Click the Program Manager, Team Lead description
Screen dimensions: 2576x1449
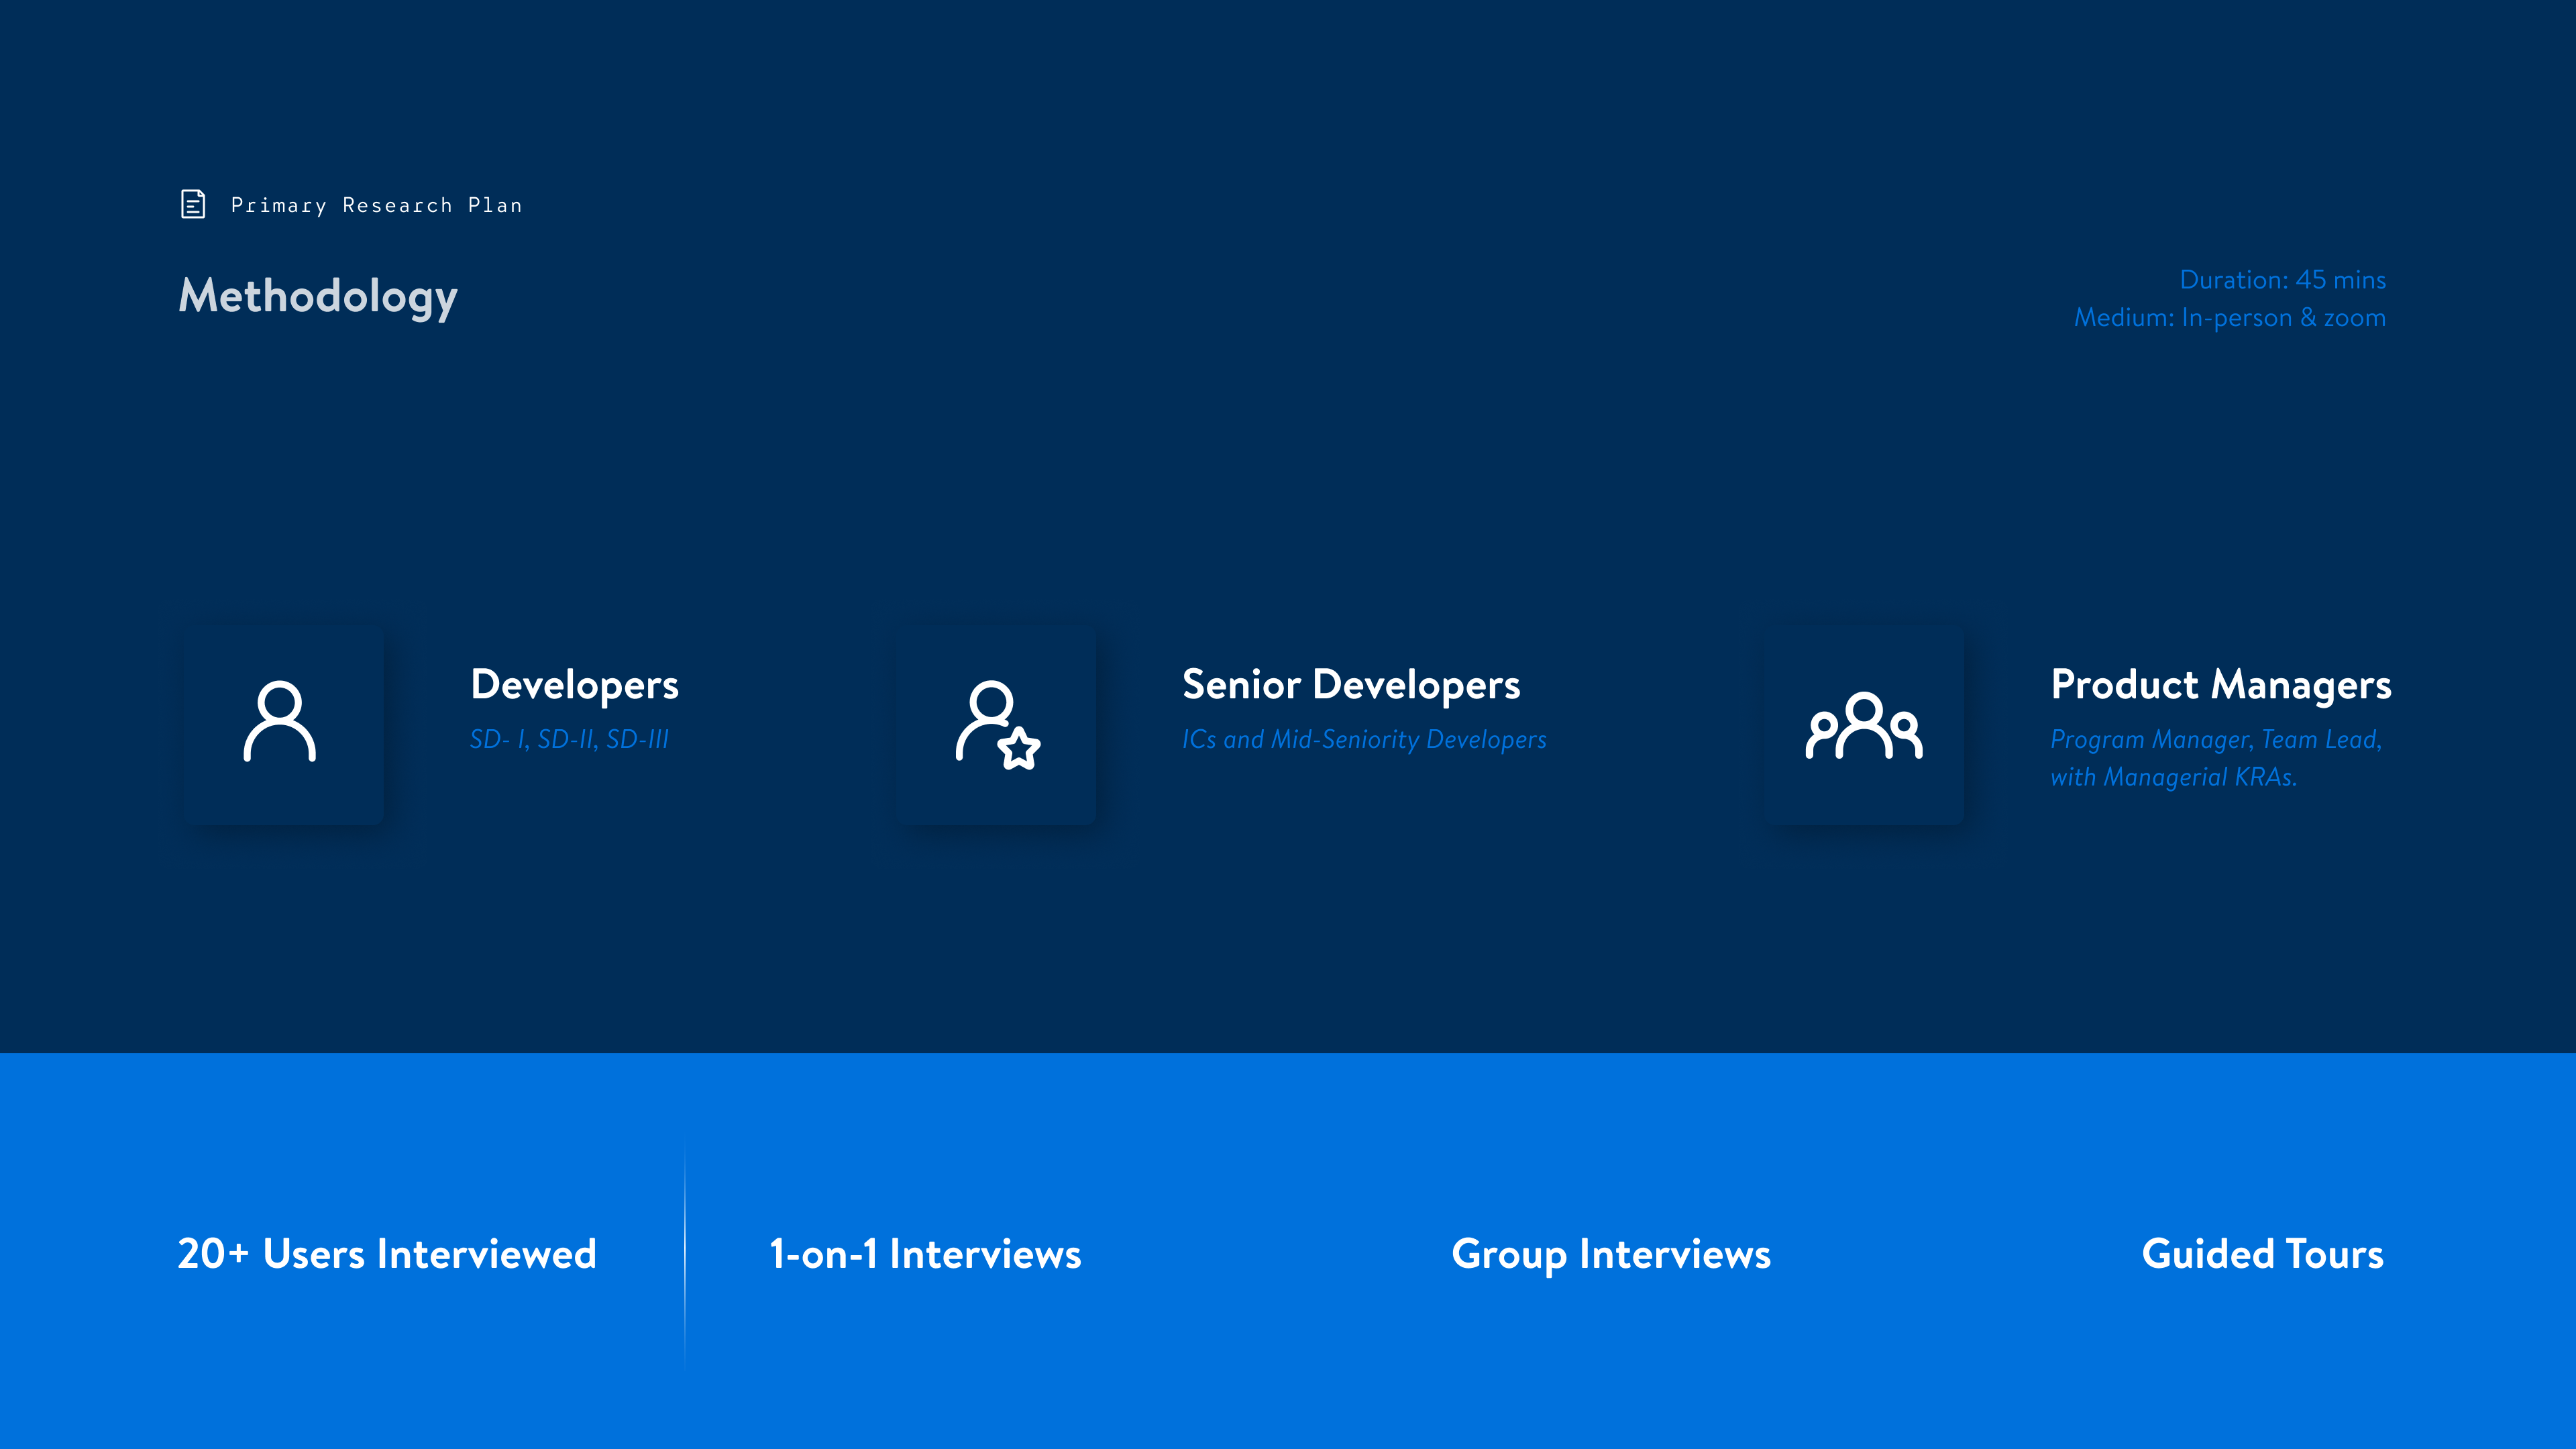[2216, 758]
